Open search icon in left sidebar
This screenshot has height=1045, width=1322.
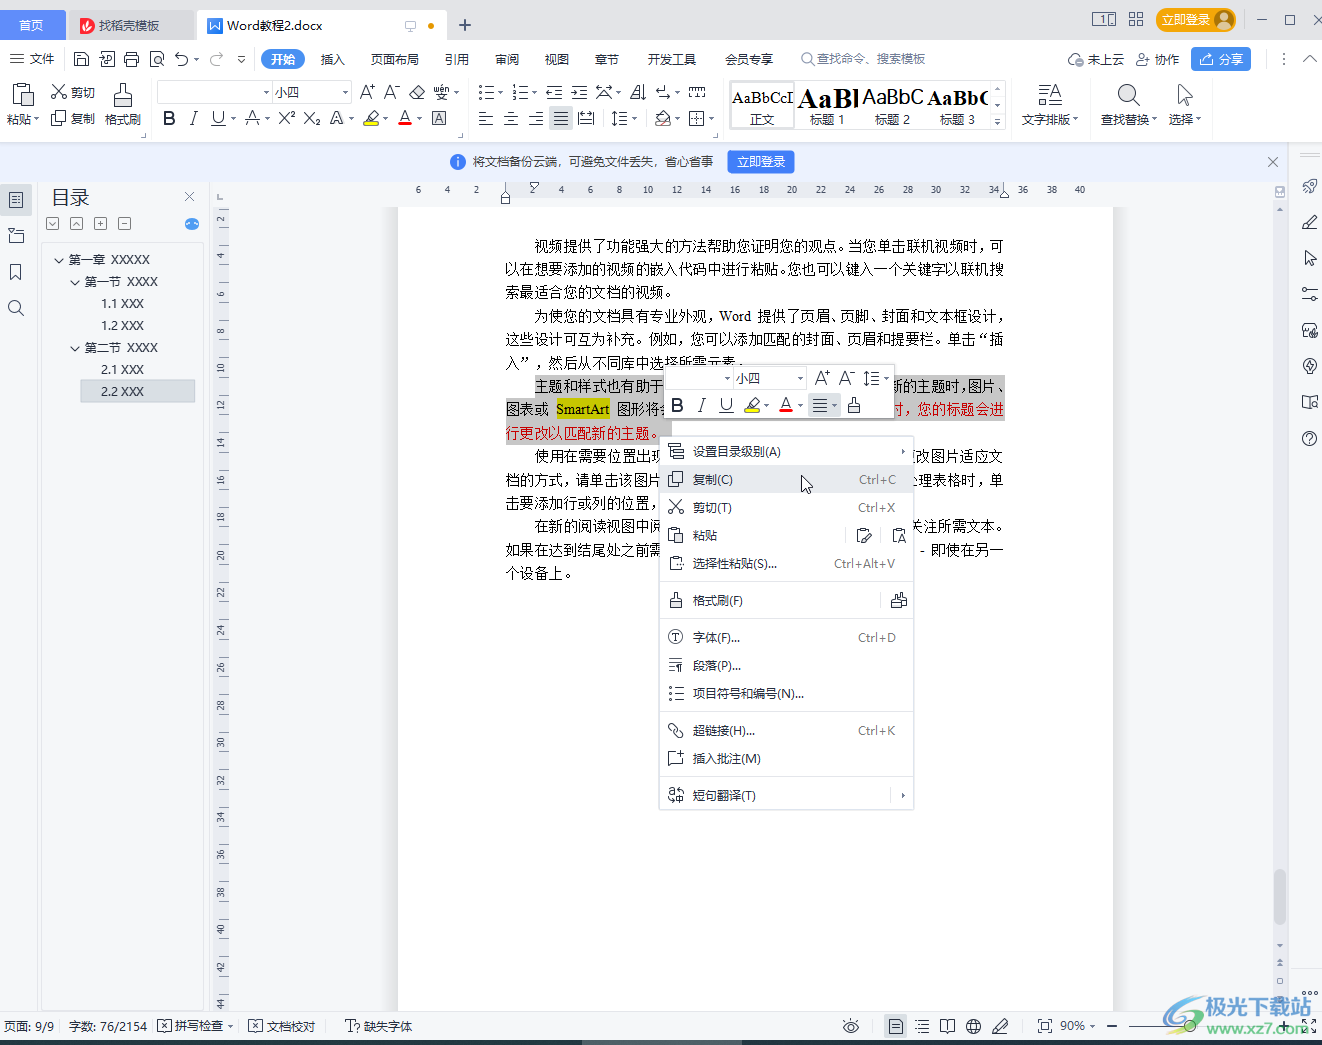(16, 308)
